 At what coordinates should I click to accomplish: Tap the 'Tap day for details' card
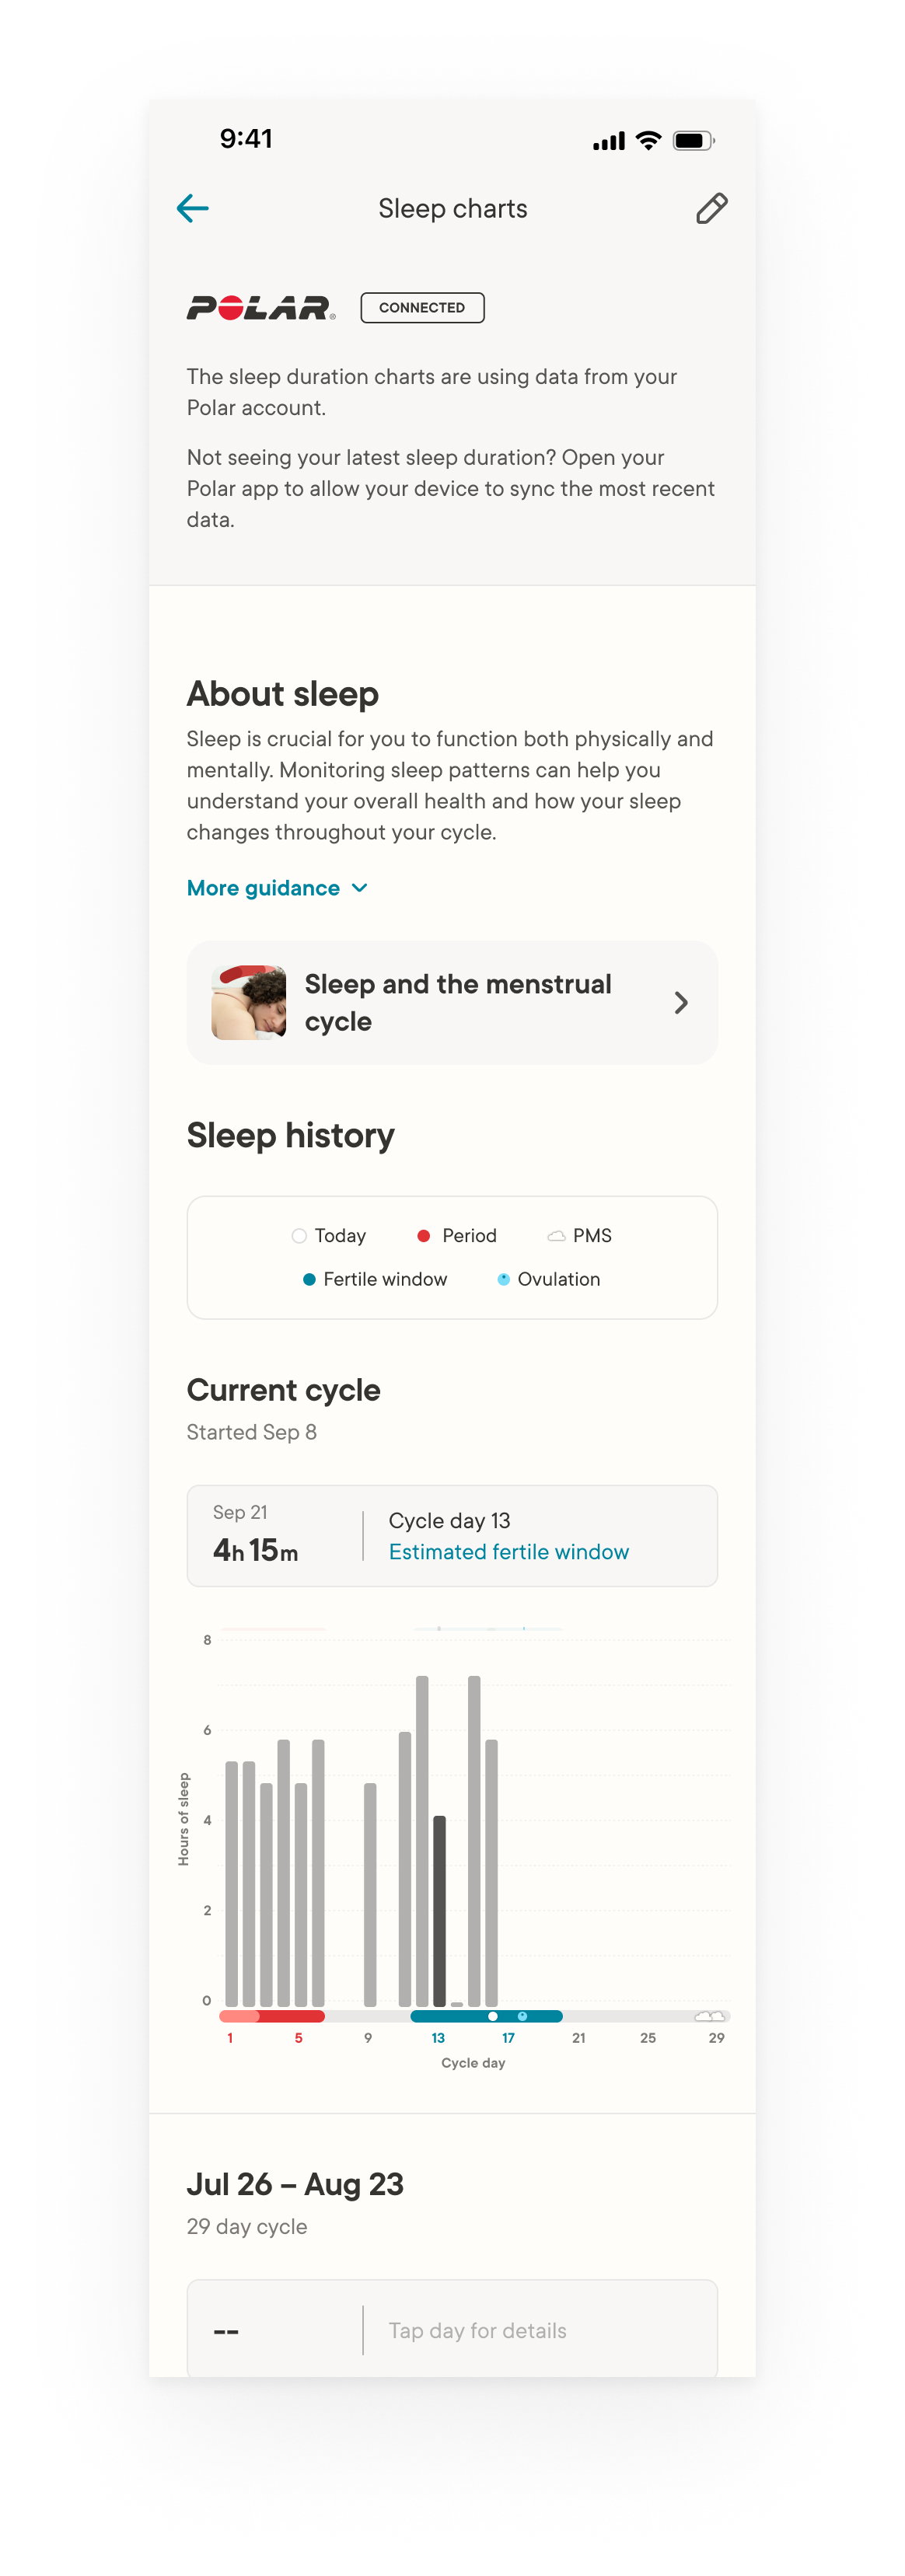pyautogui.click(x=452, y=2330)
